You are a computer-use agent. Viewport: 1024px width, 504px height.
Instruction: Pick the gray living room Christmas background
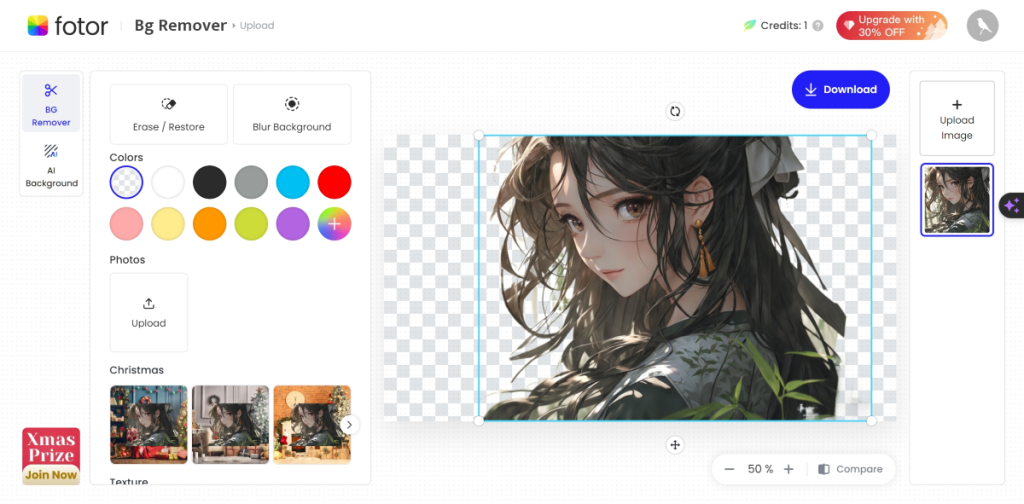coord(231,424)
